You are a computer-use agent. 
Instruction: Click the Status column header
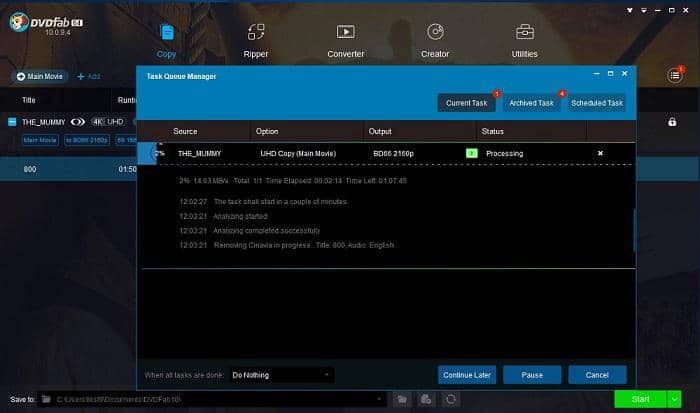click(492, 131)
